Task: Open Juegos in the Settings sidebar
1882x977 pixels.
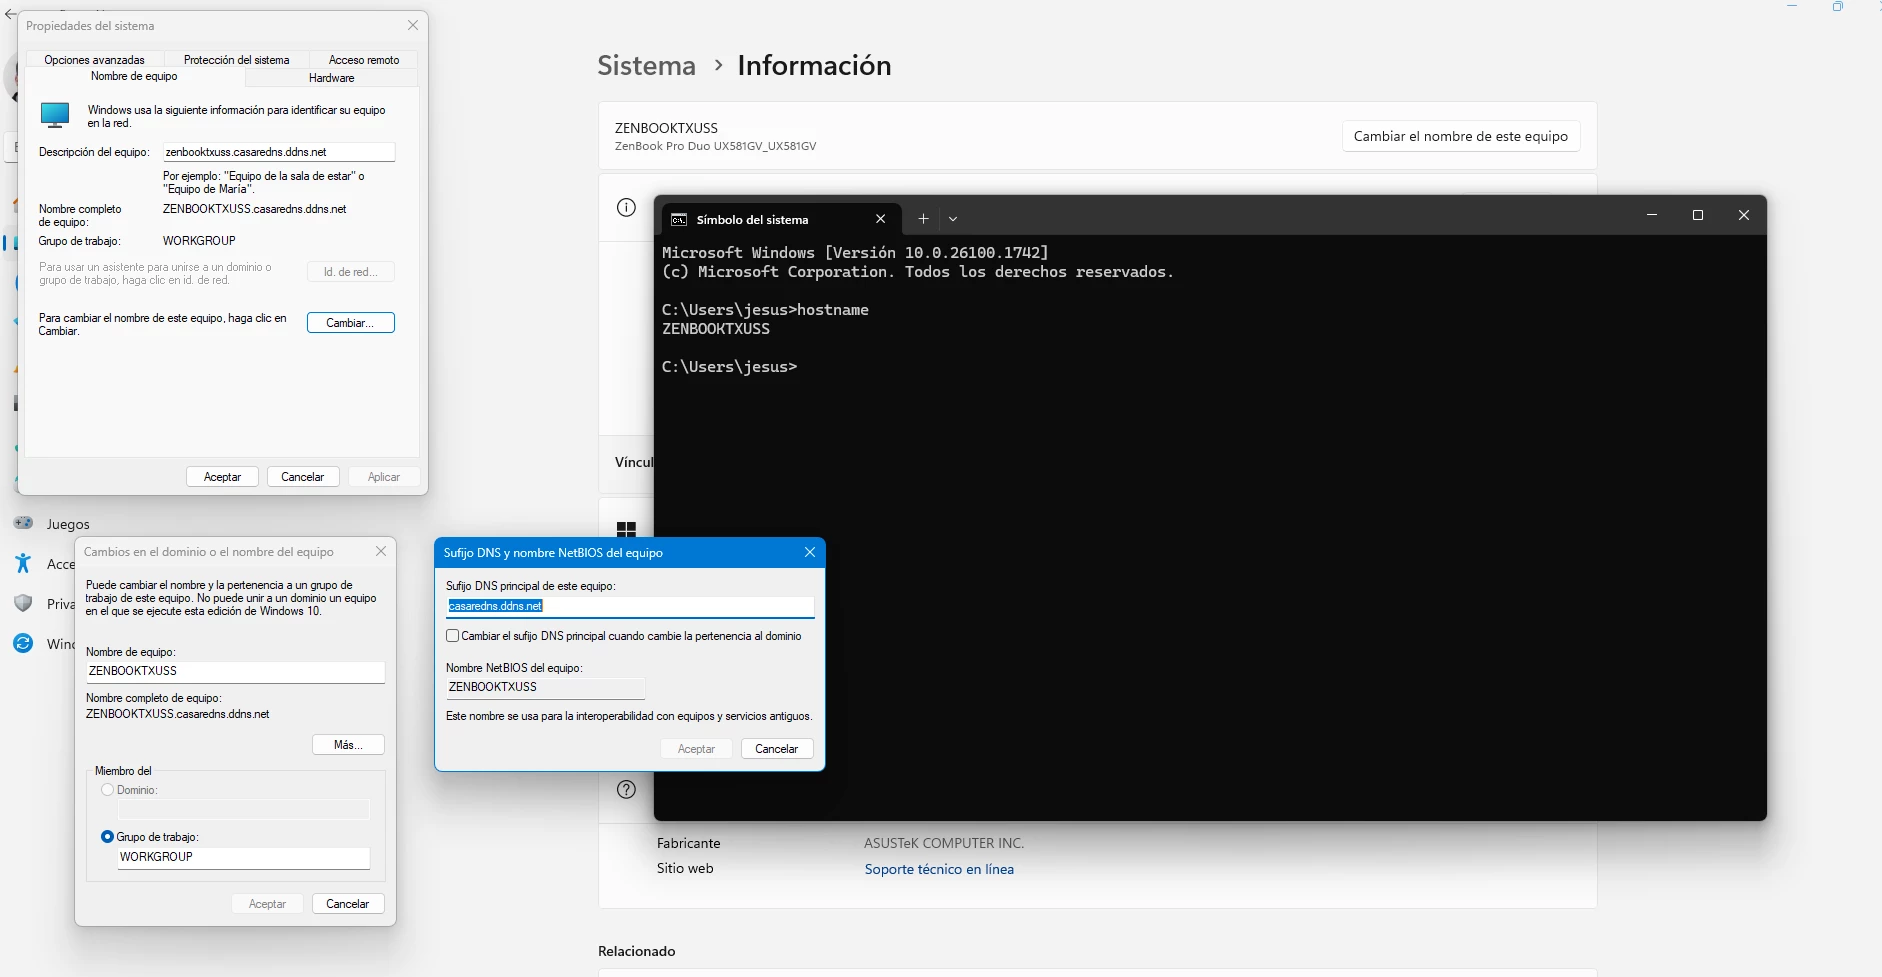Action: [68, 524]
